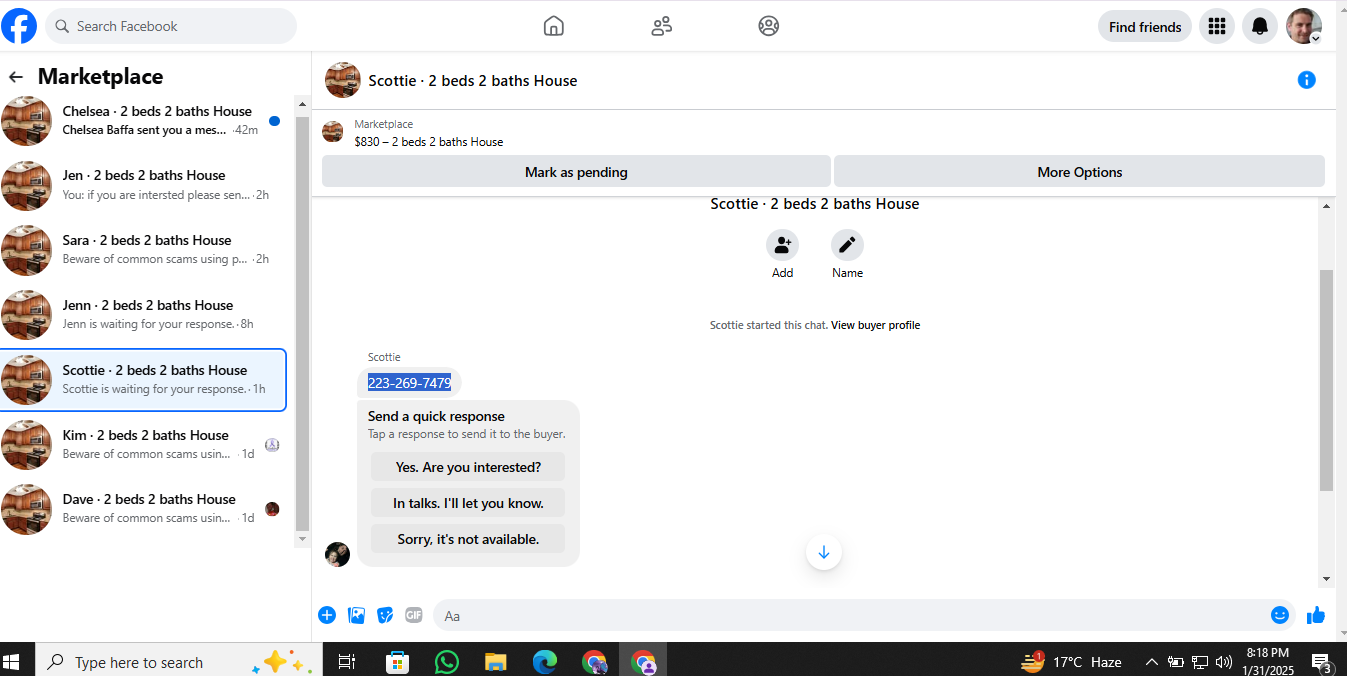Open Jen's conversation
Image resolution: width=1347 pixels, height=676 pixels.
click(x=143, y=185)
